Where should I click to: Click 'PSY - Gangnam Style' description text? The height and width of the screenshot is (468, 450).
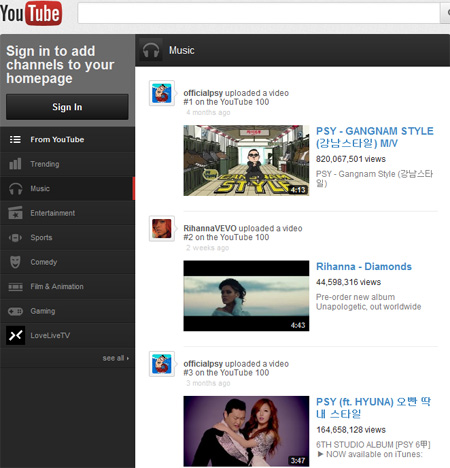tap(374, 178)
